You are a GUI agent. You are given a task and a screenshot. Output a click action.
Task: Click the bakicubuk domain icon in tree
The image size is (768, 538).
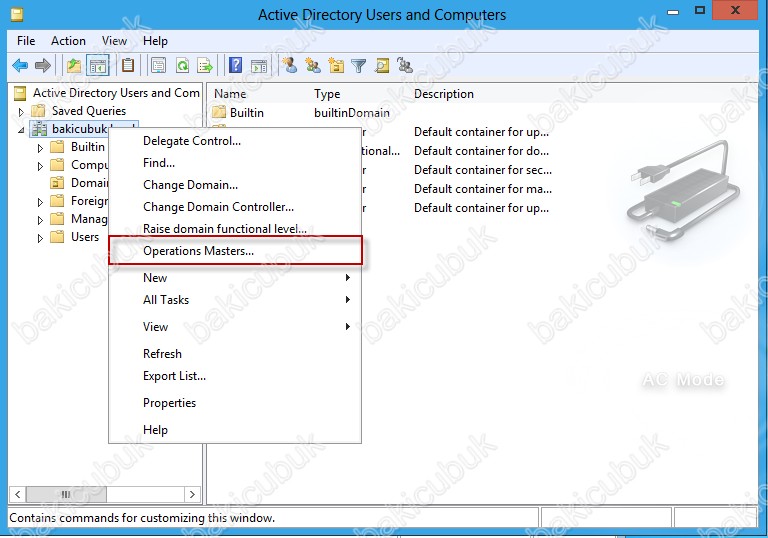pyautogui.click(x=39, y=129)
